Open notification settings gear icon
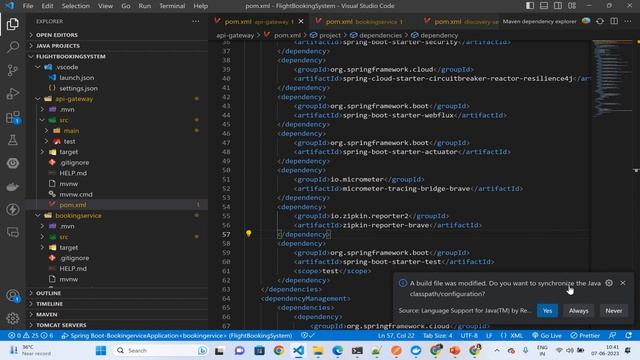 [x=609, y=283]
